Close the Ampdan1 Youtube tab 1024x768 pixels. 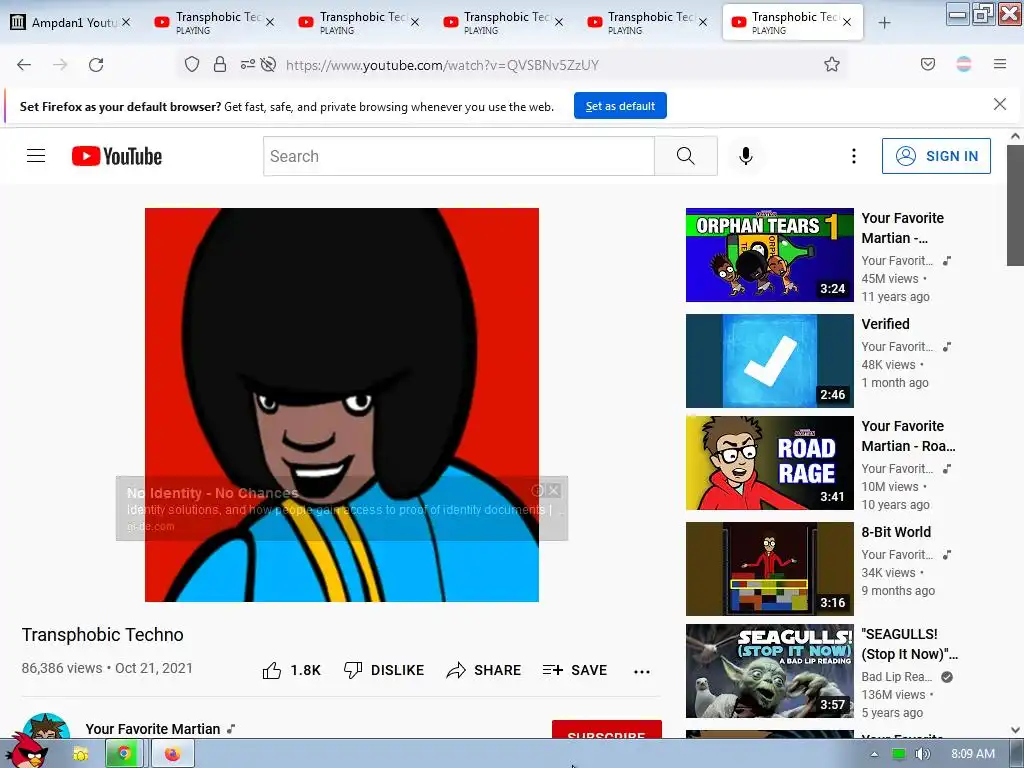[126, 22]
